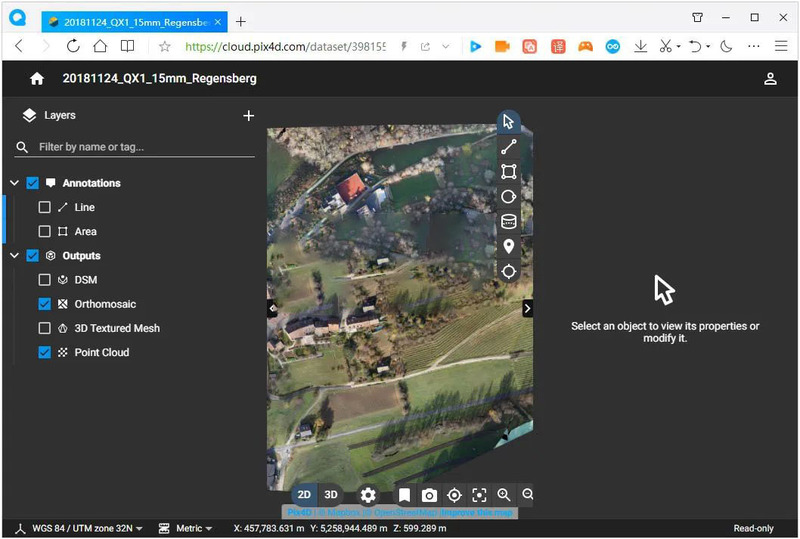Viewport: 800px width, 539px height.
Task: Take a screenshot with camera icon
Action: (x=429, y=495)
